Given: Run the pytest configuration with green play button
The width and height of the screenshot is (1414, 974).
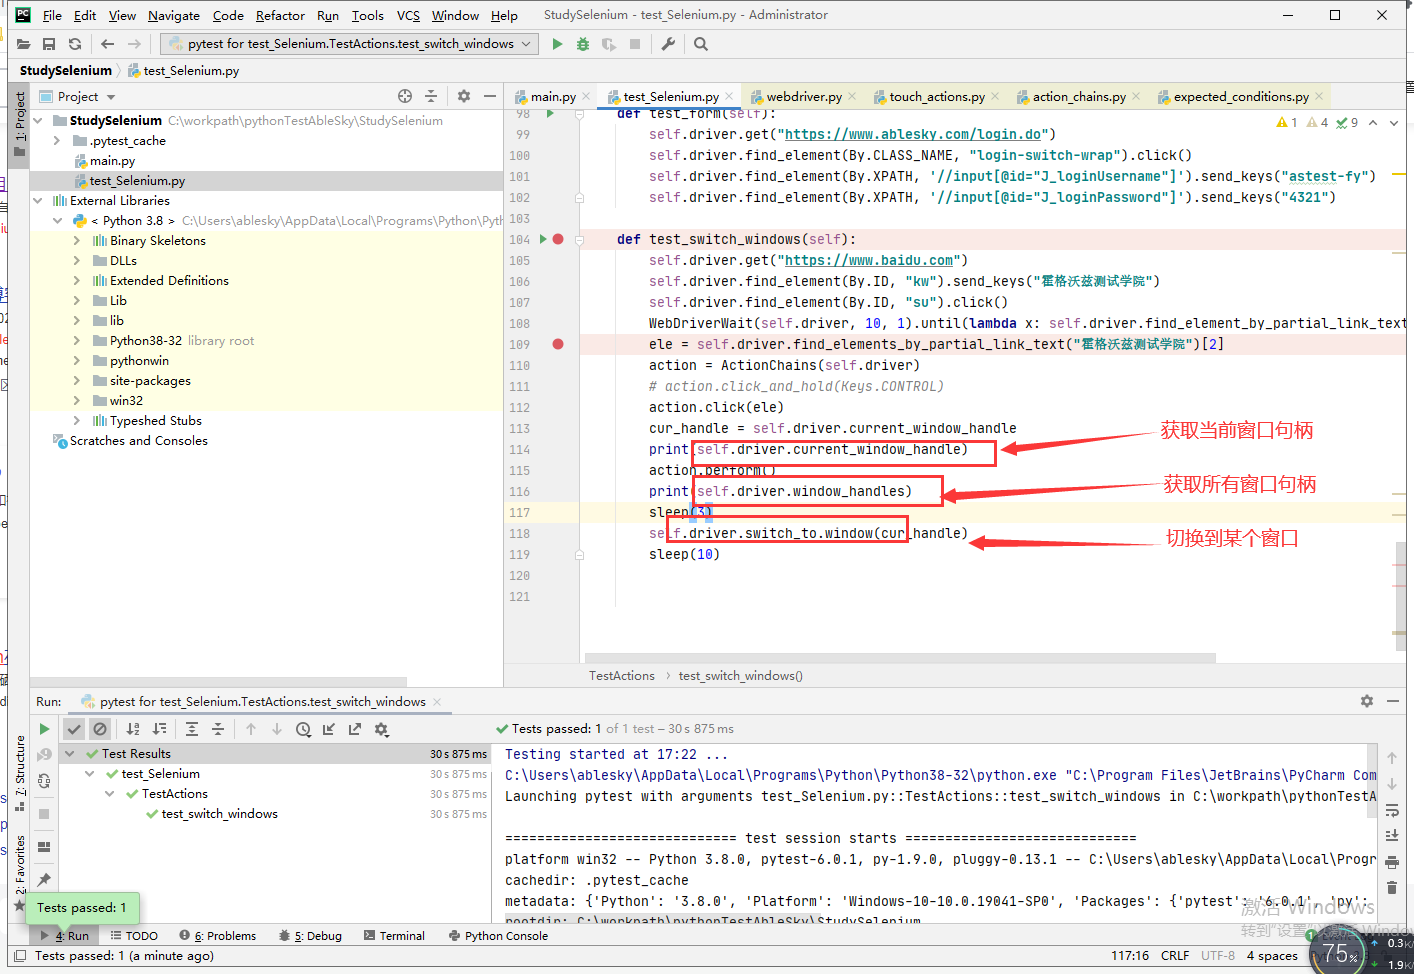Looking at the screenshot, I should [x=557, y=44].
